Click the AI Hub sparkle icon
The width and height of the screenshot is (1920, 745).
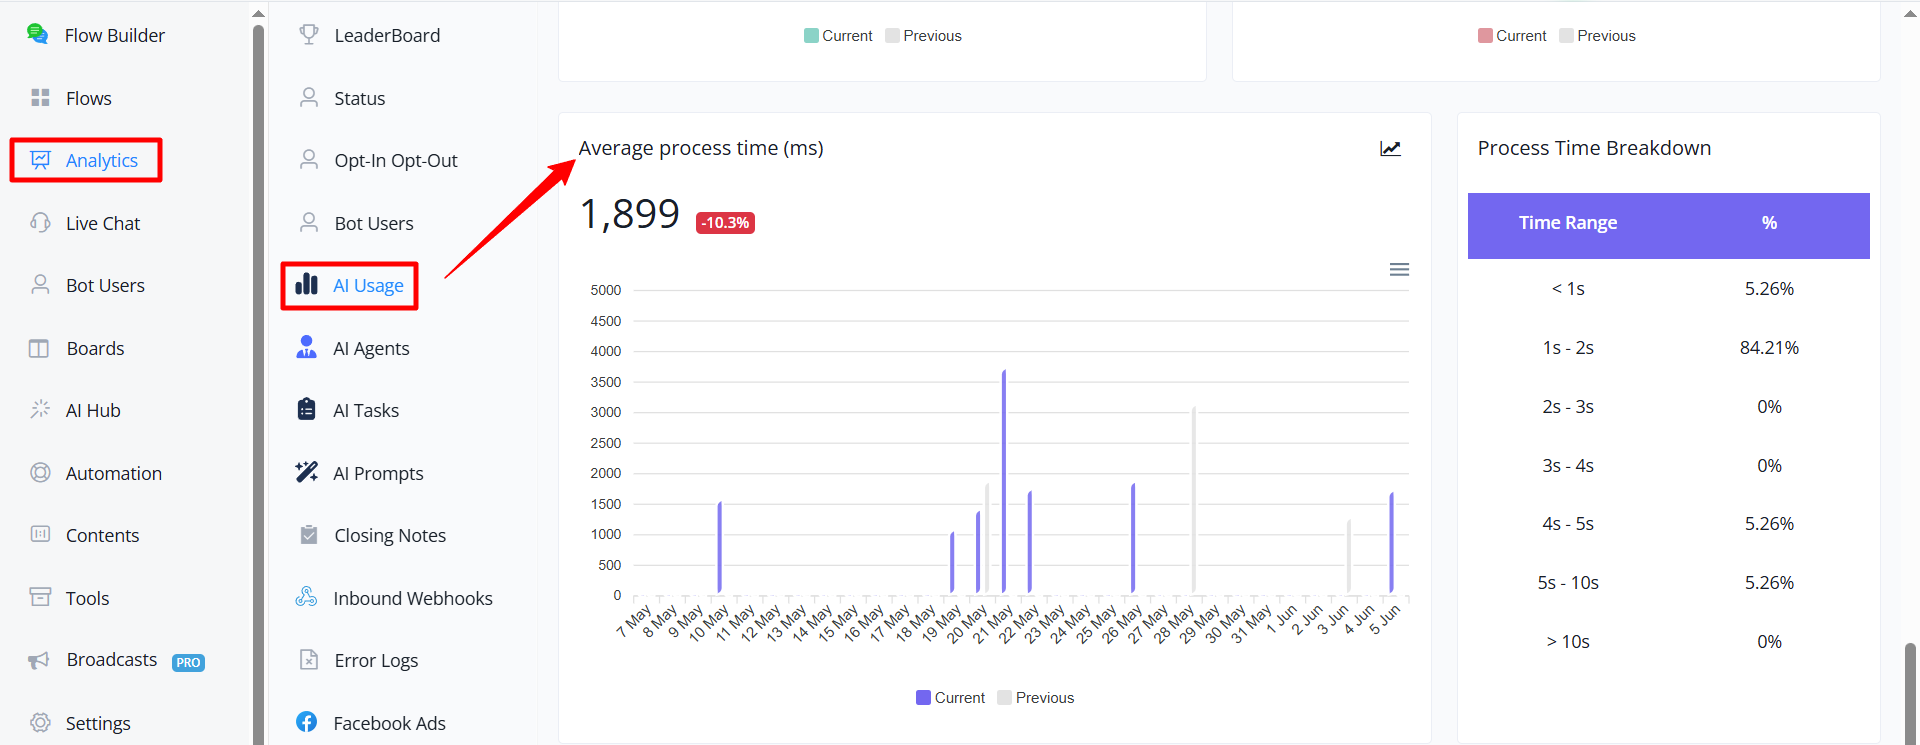point(40,410)
